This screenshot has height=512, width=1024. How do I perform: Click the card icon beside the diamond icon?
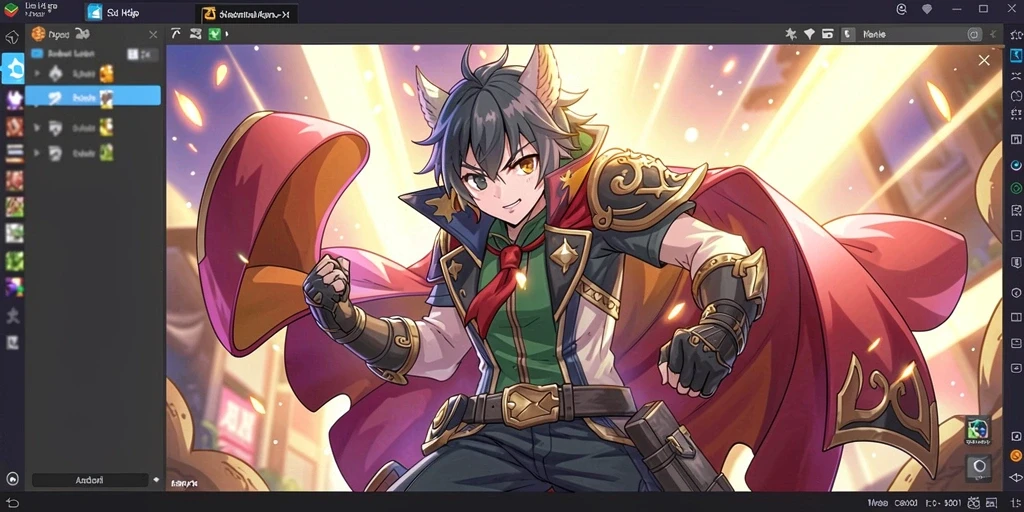point(827,34)
